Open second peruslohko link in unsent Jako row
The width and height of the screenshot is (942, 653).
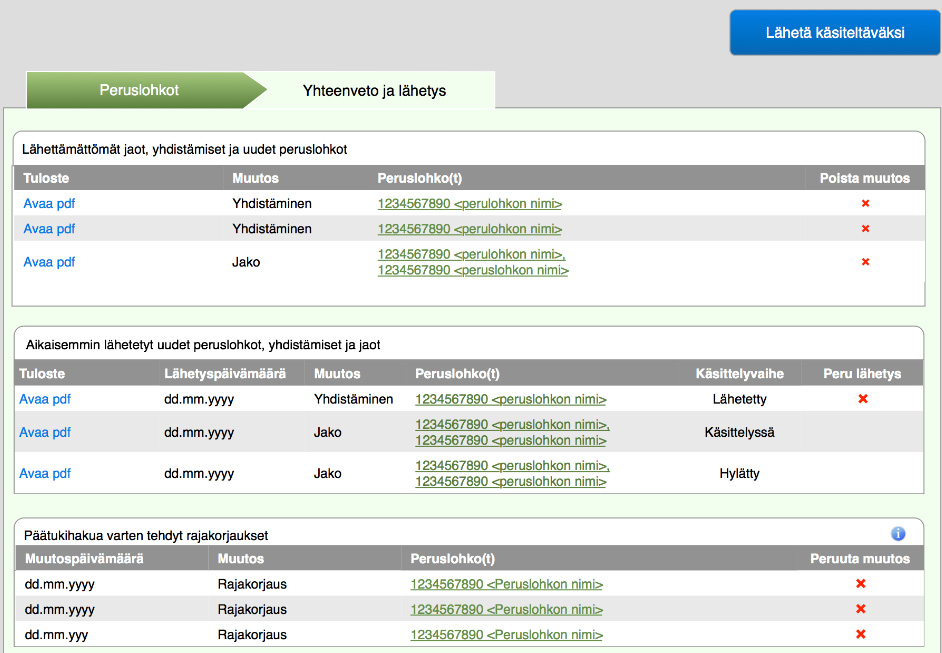pos(473,270)
